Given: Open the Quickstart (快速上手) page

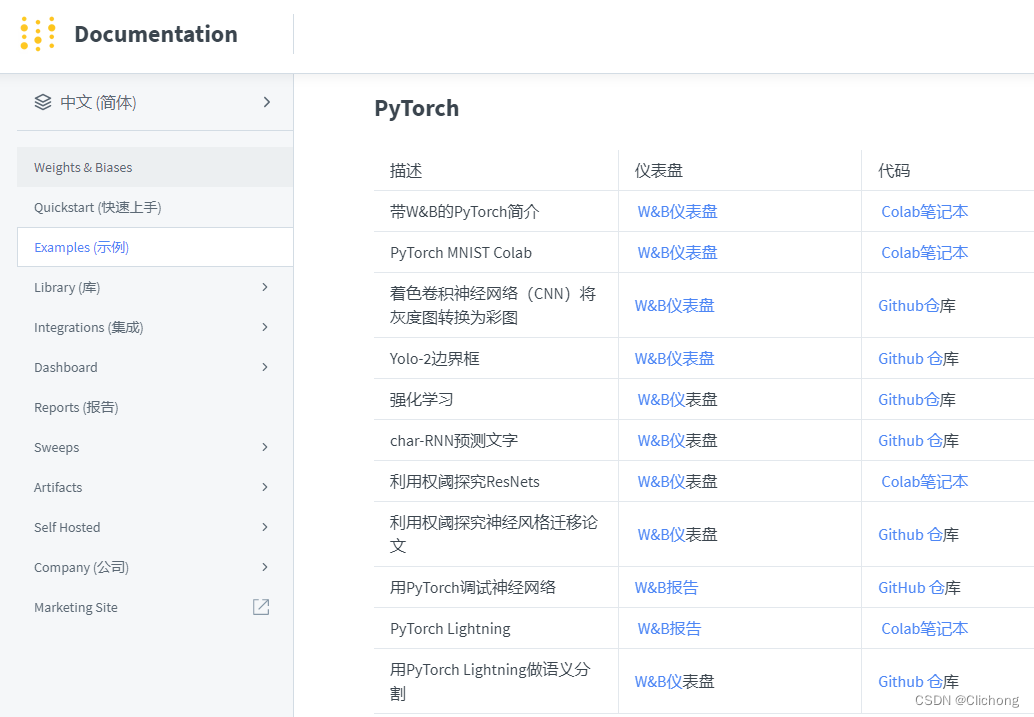Looking at the screenshot, I should [97, 207].
